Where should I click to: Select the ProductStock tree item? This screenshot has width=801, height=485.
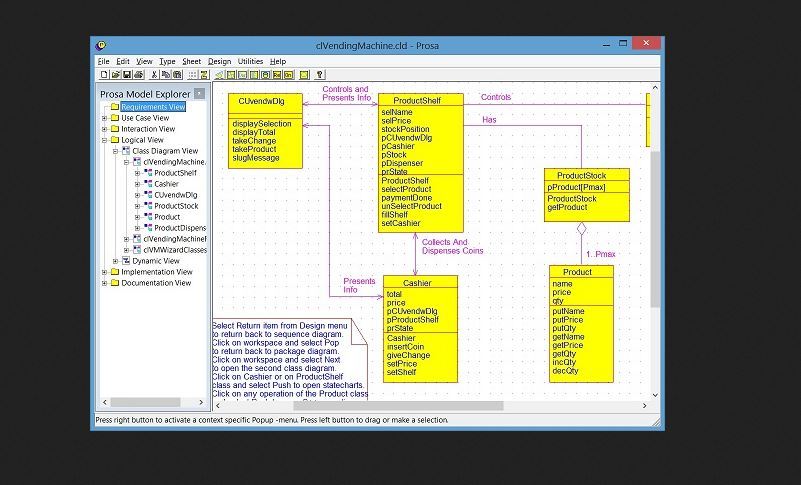pyautogui.click(x=176, y=206)
